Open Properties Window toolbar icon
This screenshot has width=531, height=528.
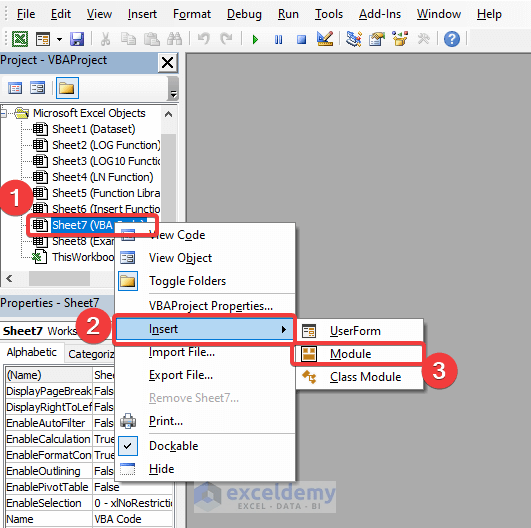point(377,39)
